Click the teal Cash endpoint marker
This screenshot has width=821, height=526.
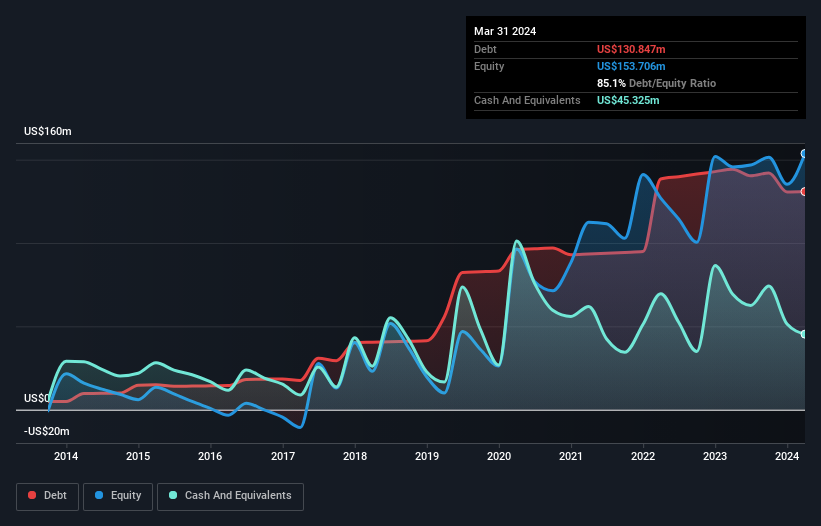[x=804, y=334]
